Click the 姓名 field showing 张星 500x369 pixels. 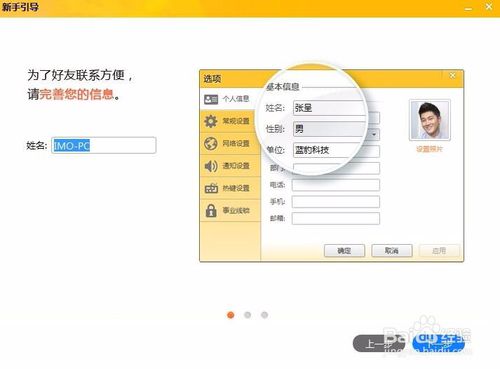pyautogui.click(x=330, y=108)
